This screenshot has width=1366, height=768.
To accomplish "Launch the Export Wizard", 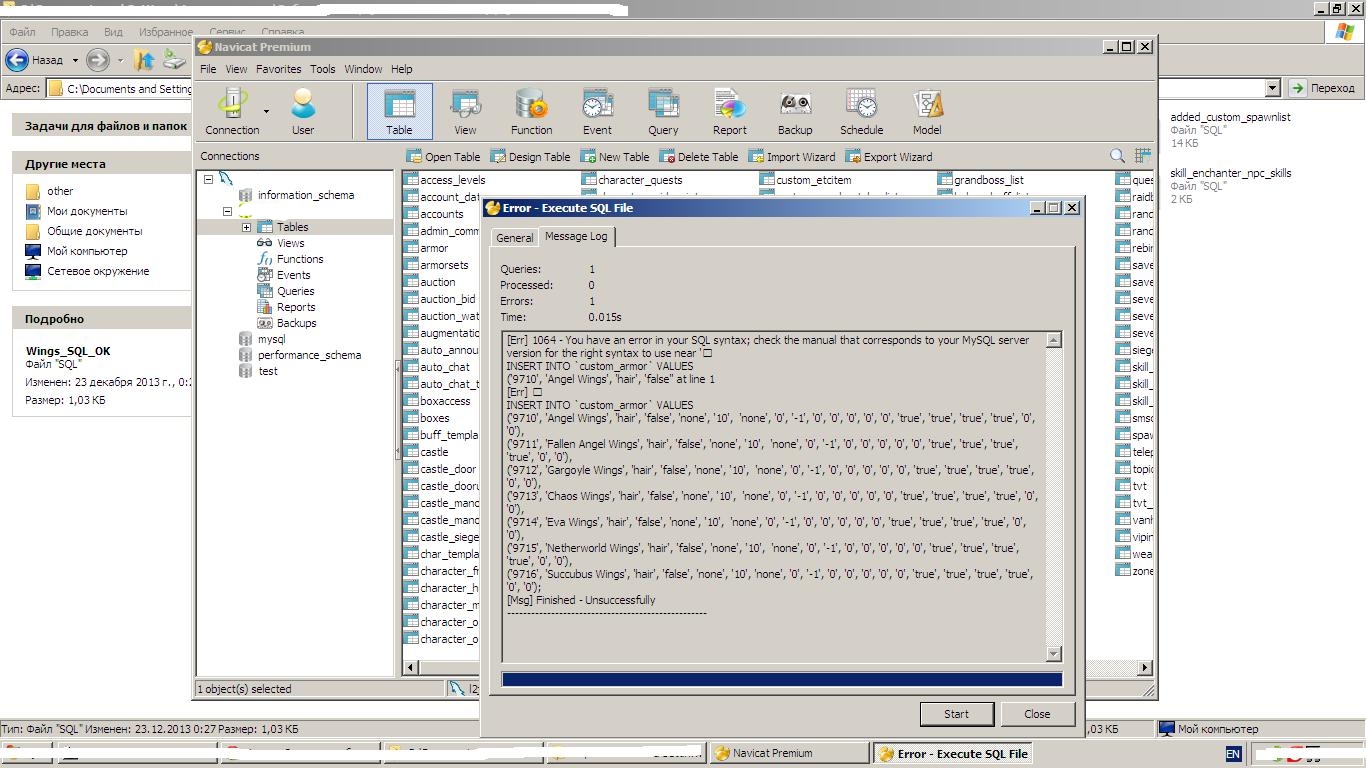I will (x=889, y=156).
